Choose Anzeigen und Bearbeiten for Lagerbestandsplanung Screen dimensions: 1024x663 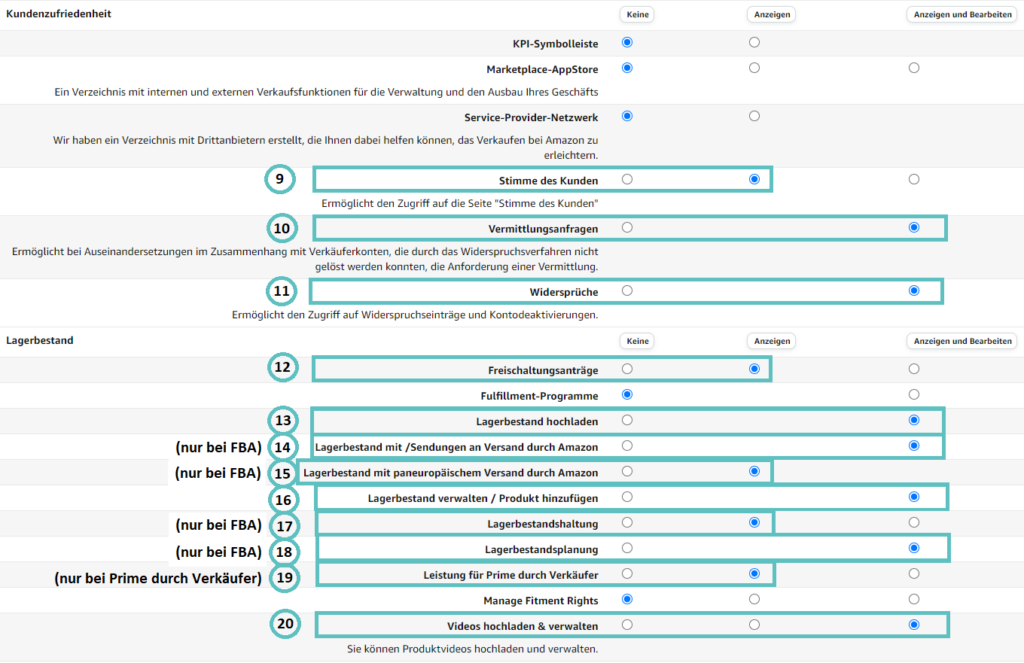pos(914,548)
